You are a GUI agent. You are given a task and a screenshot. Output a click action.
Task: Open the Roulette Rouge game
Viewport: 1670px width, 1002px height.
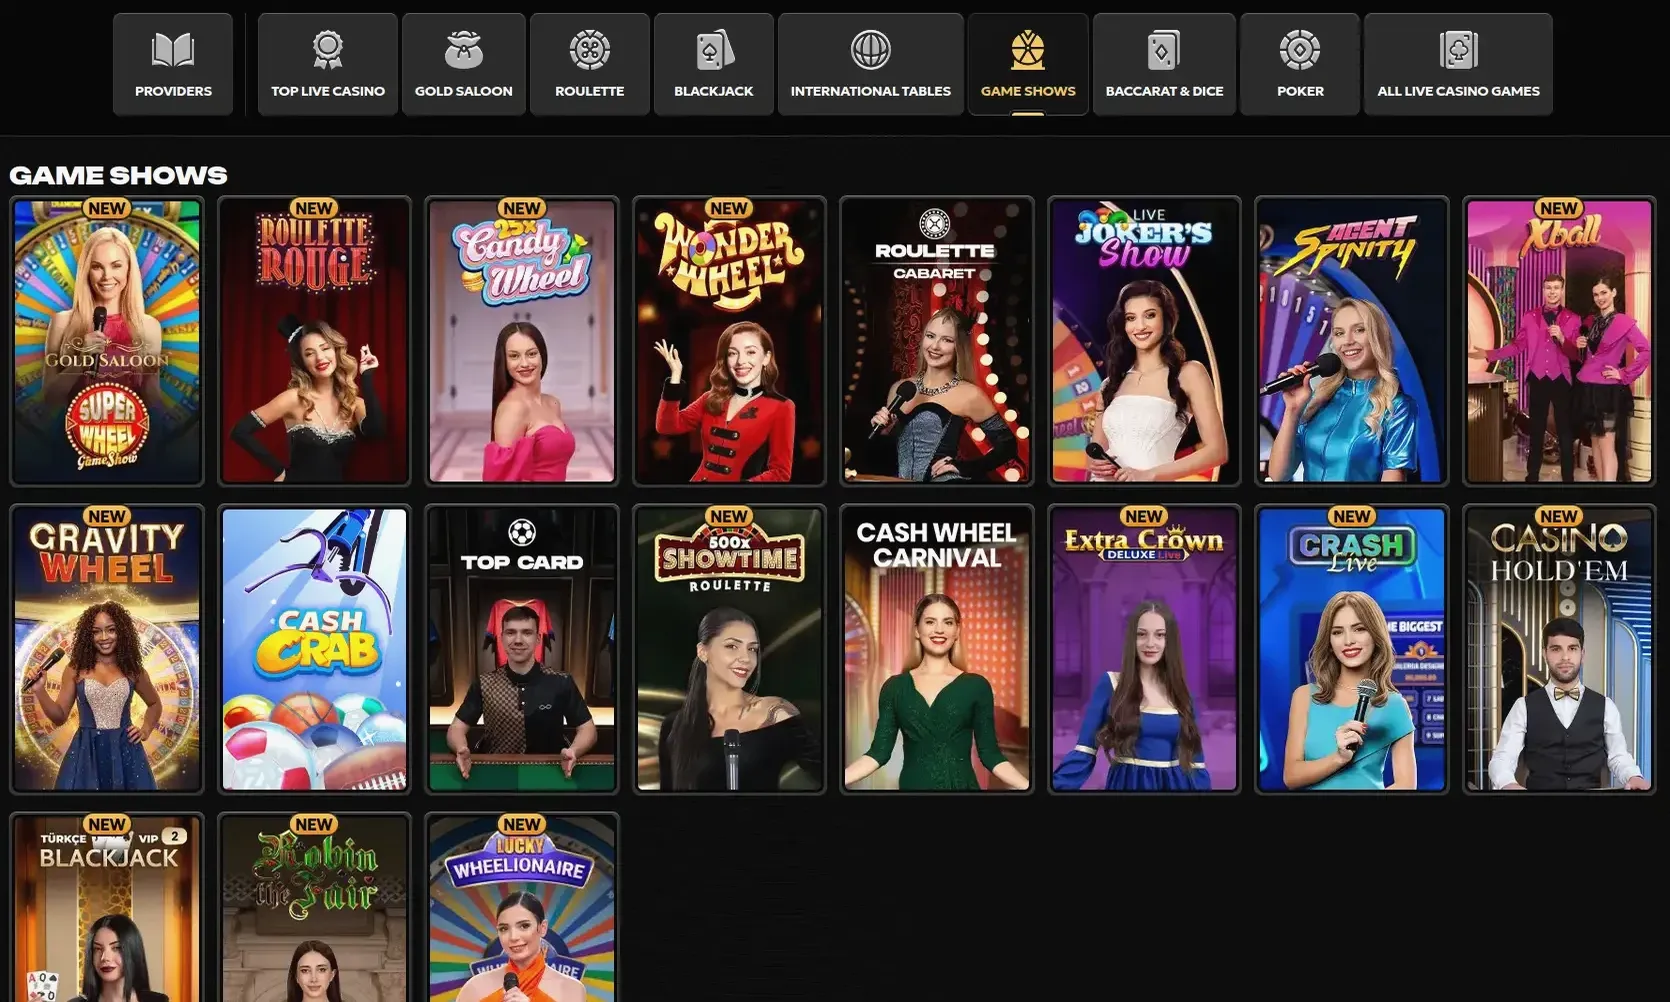click(x=315, y=341)
